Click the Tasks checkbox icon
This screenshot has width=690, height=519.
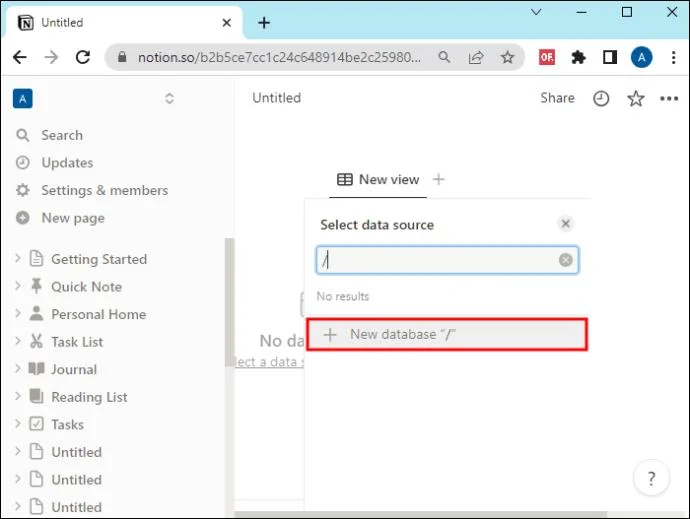(x=37, y=424)
